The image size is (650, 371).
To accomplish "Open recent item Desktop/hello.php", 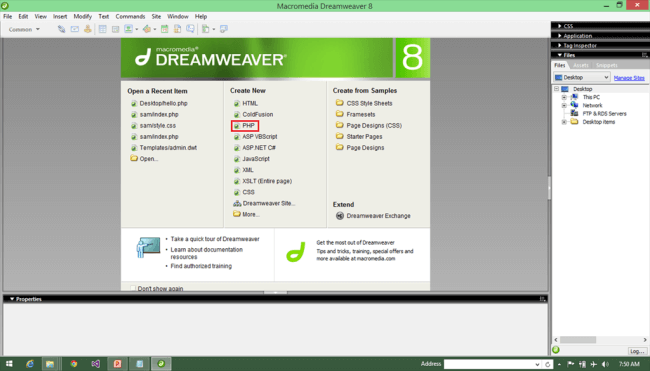I will [163, 103].
